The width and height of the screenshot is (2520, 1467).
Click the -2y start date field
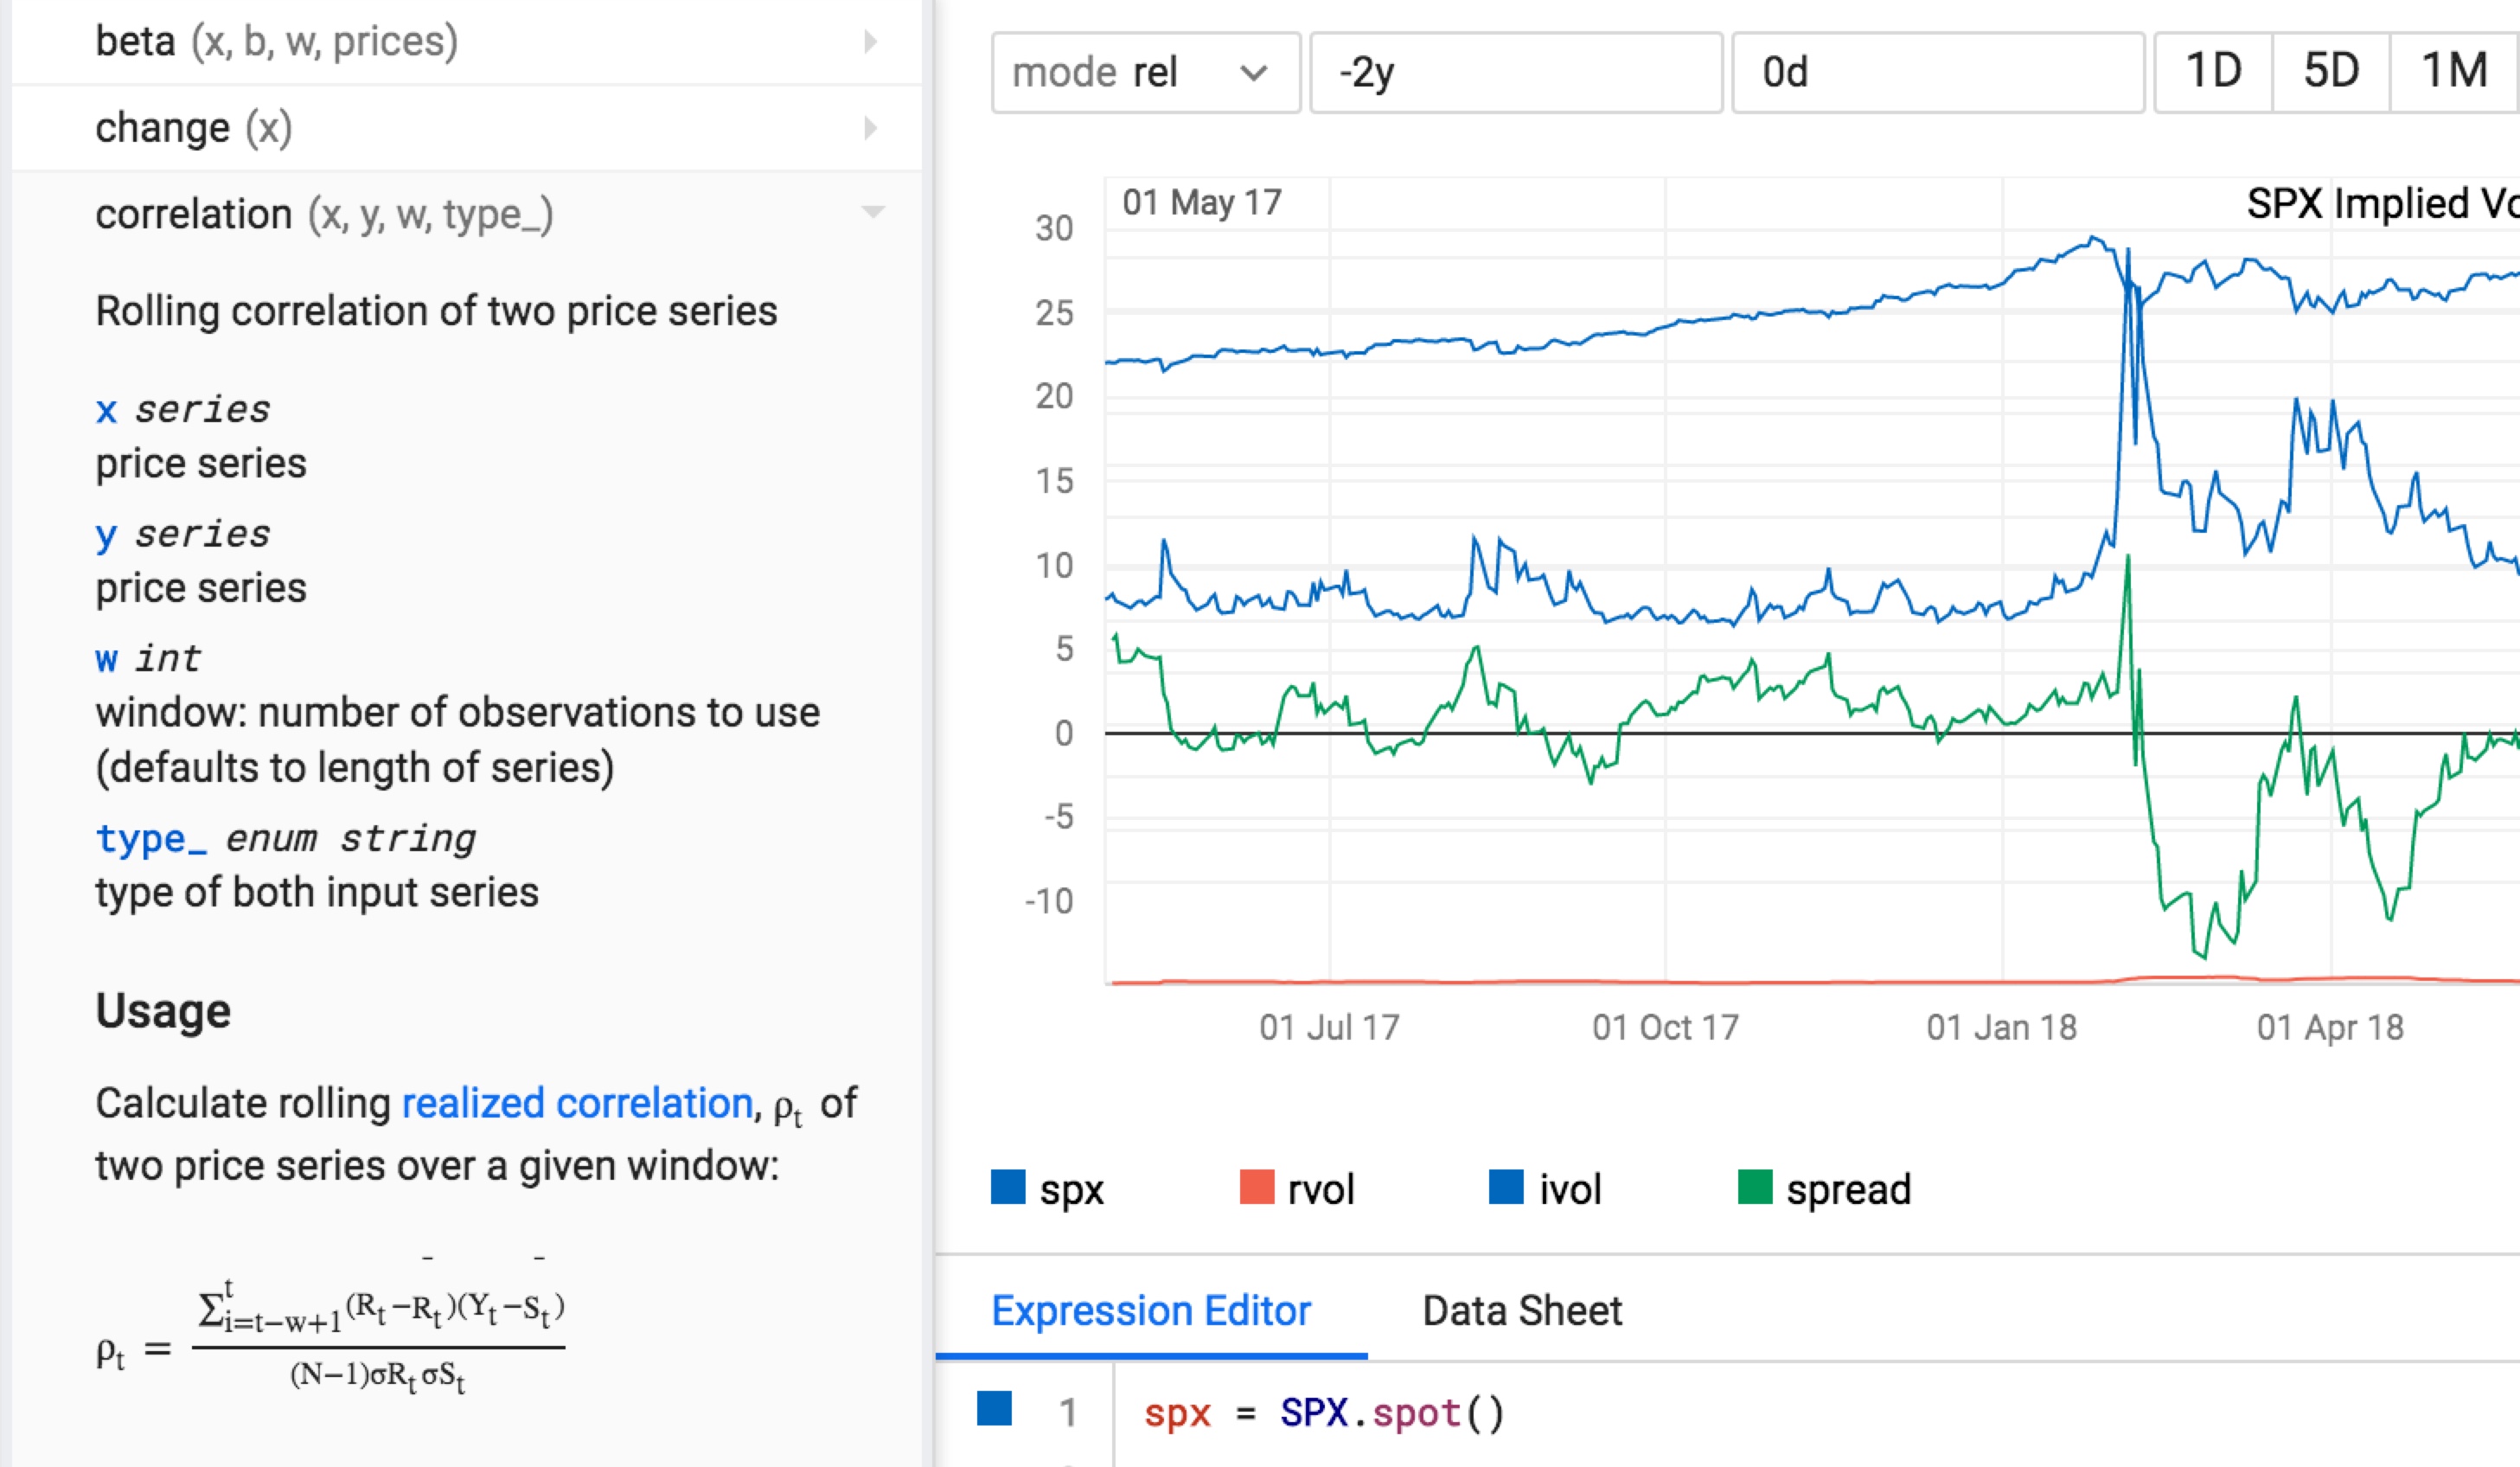tap(1515, 72)
